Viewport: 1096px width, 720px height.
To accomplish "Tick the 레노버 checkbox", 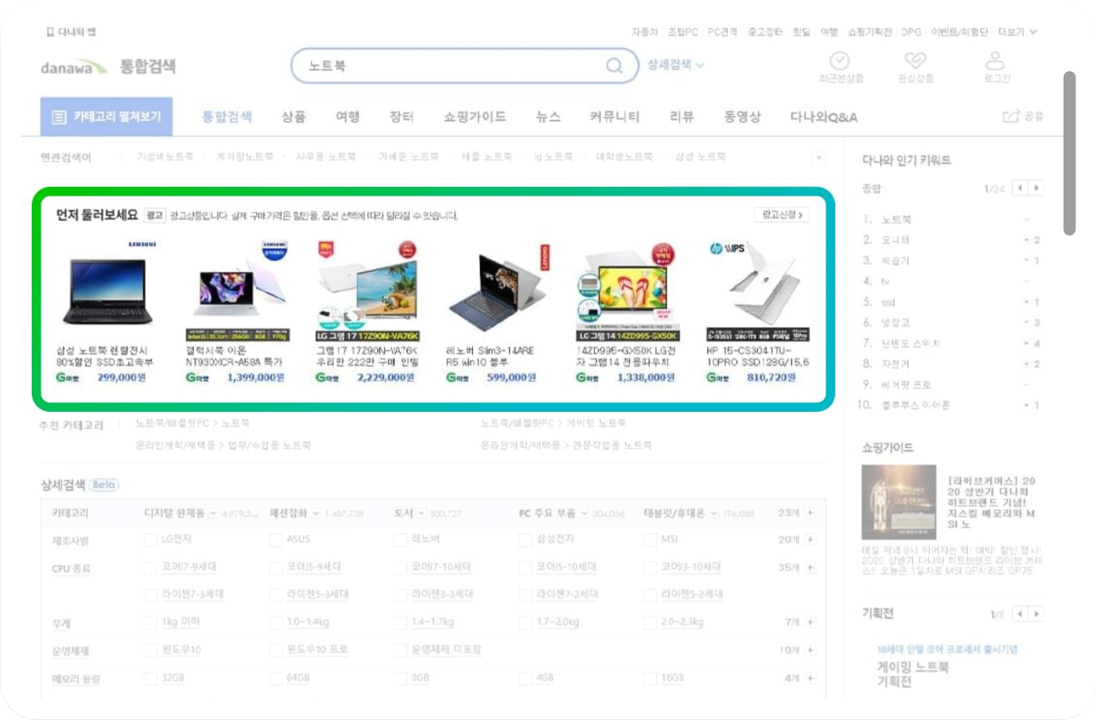I will point(401,540).
